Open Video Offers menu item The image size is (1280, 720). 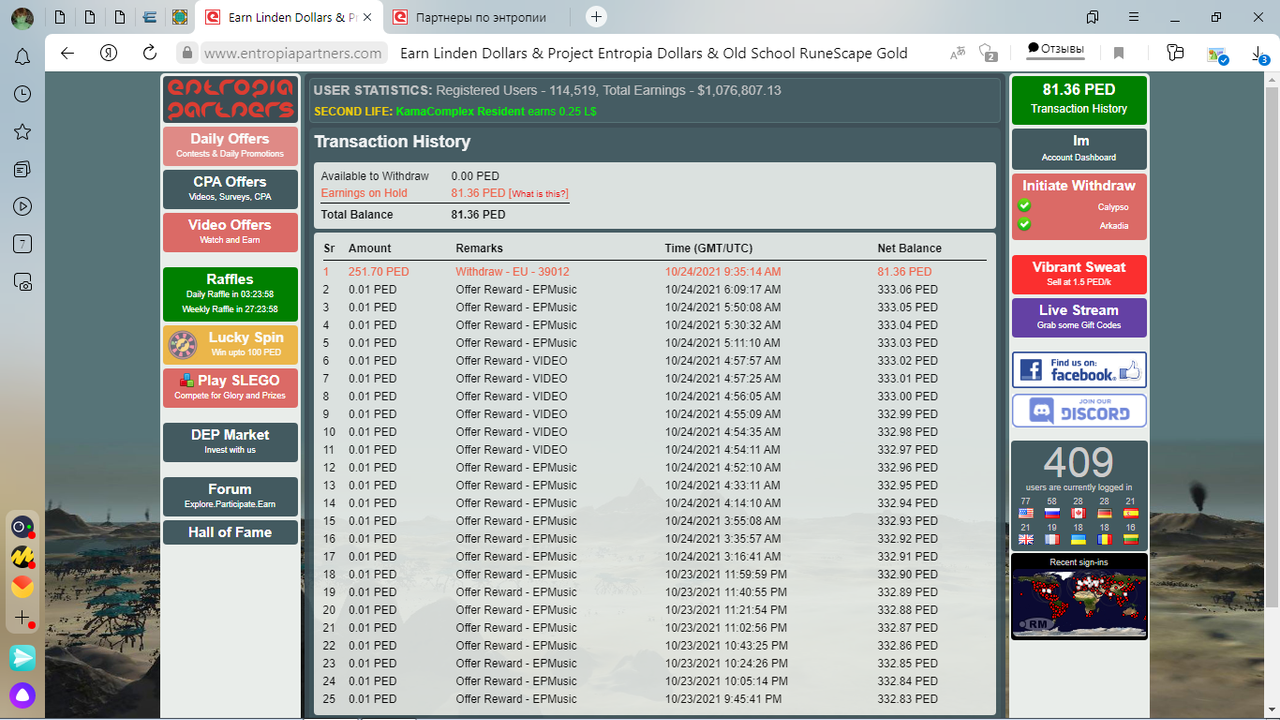point(230,232)
